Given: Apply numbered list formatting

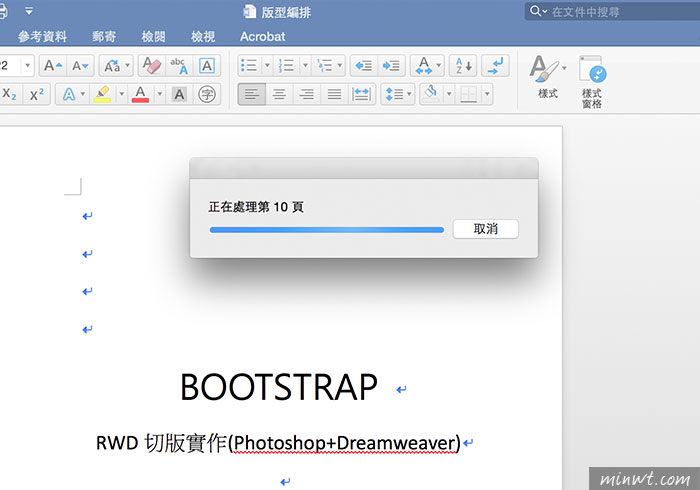Looking at the screenshot, I should pyautogui.click(x=286, y=66).
